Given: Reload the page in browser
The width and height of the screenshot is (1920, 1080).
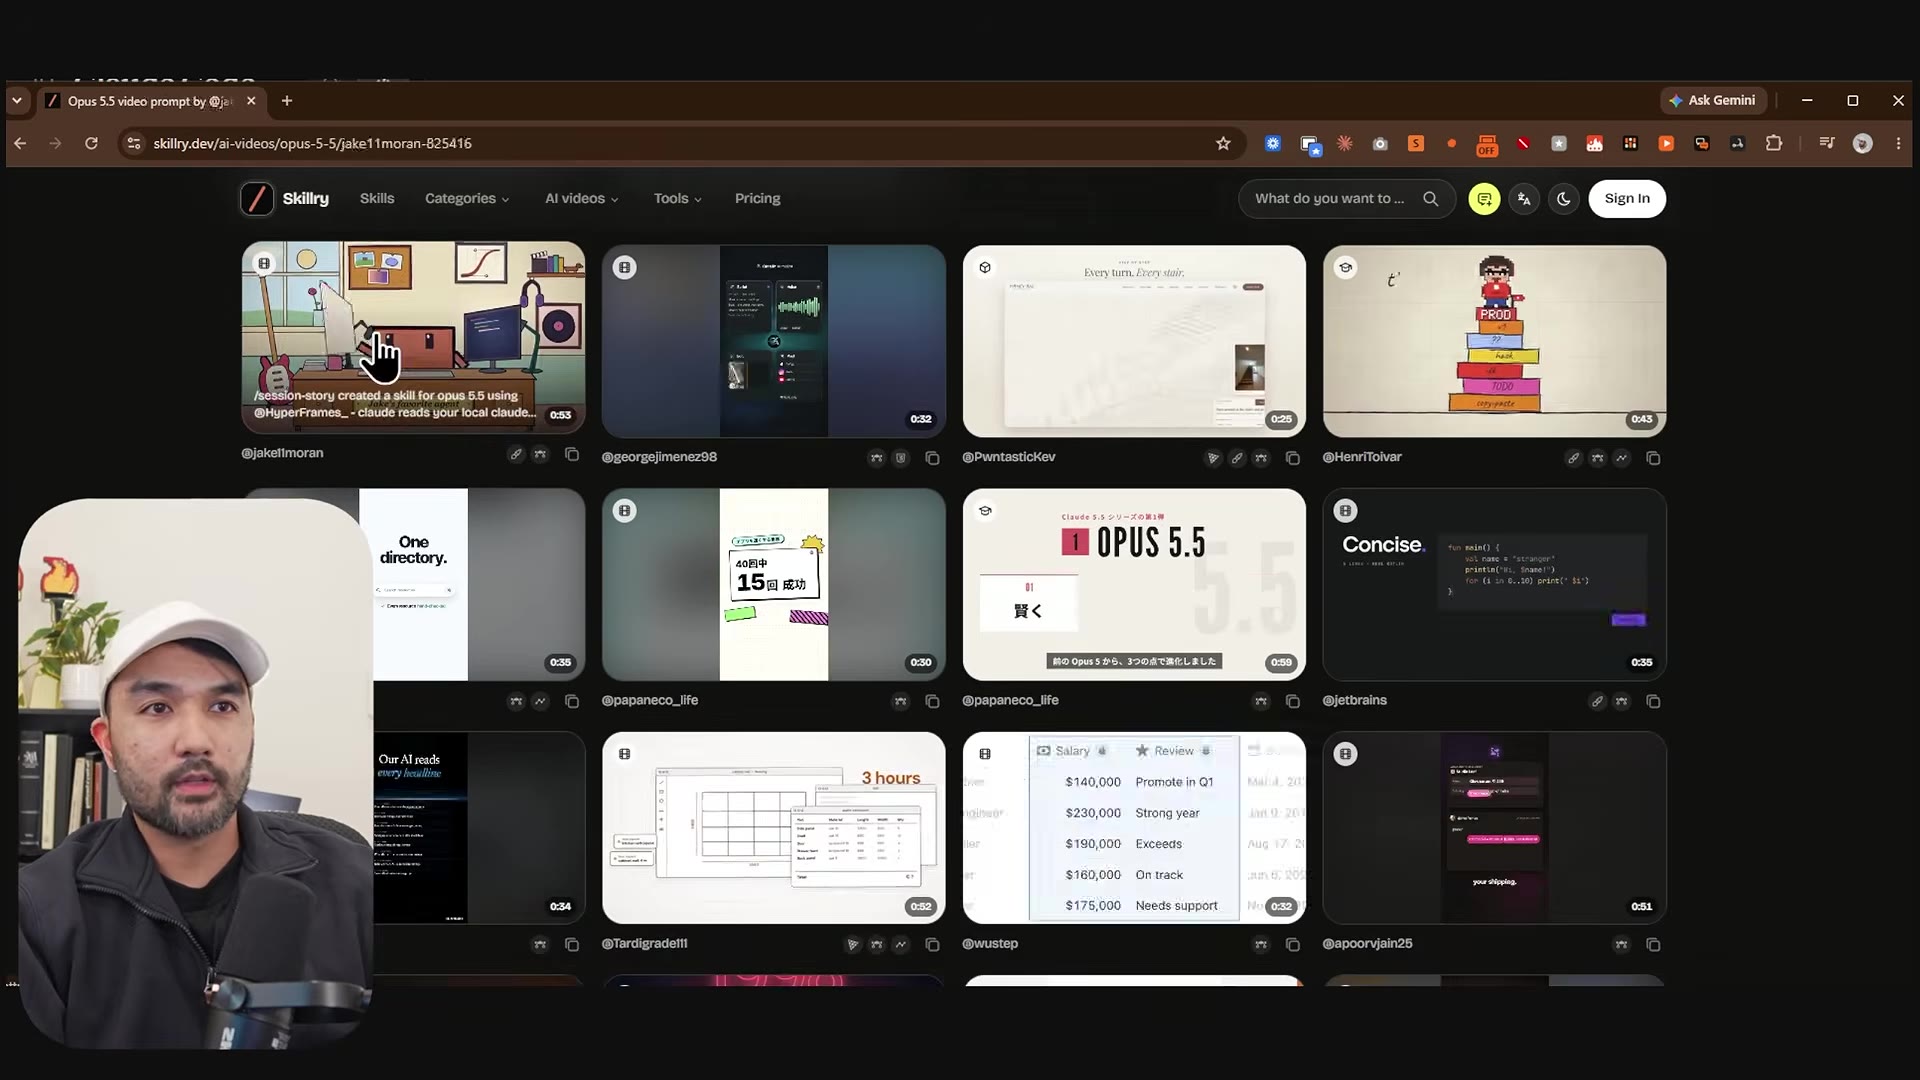Looking at the screenshot, I should point(91,143).
